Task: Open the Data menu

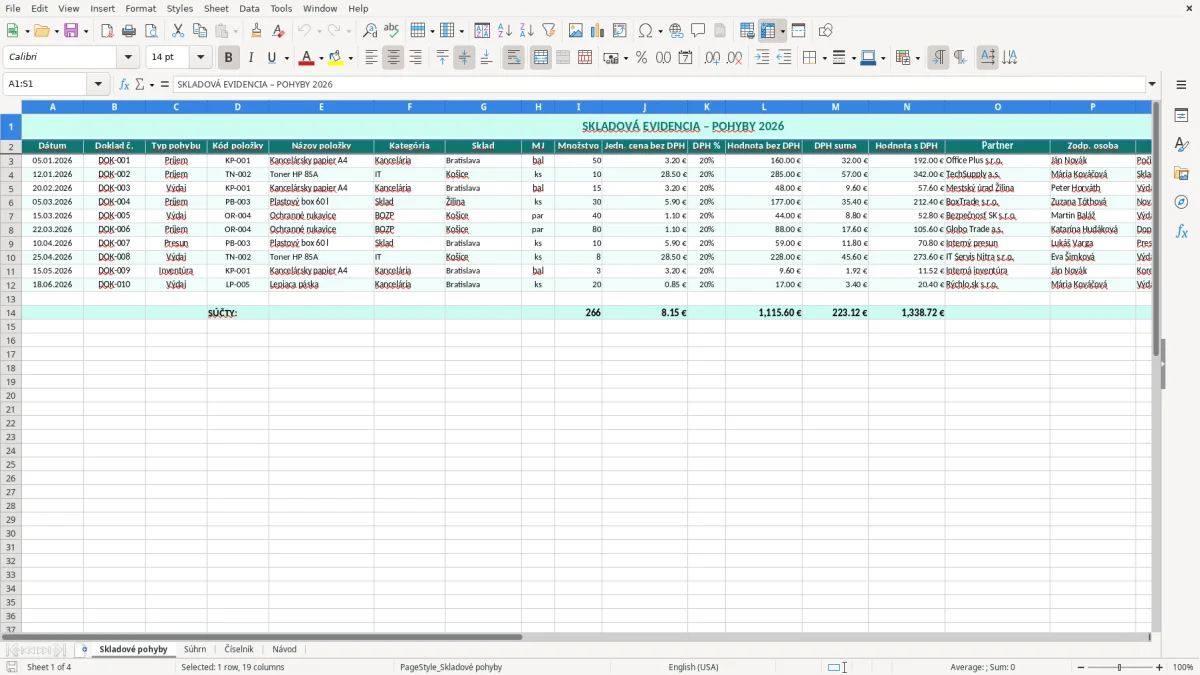Action: point(249,8)
